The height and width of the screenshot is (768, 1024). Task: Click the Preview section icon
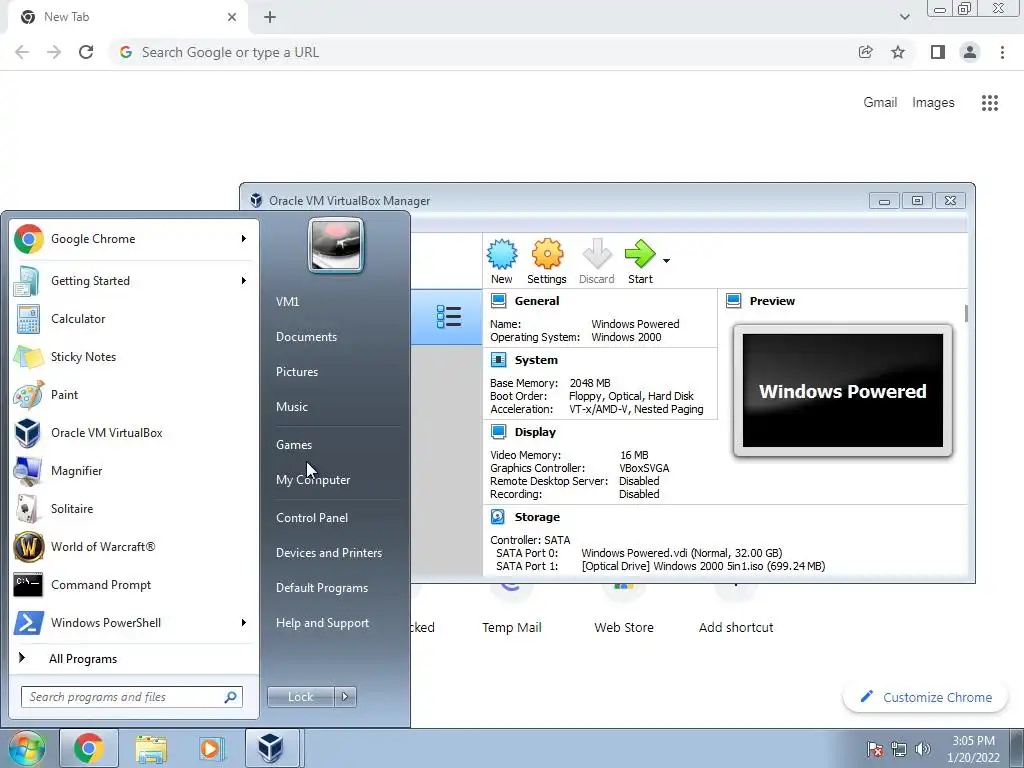(x=733, y=301)
